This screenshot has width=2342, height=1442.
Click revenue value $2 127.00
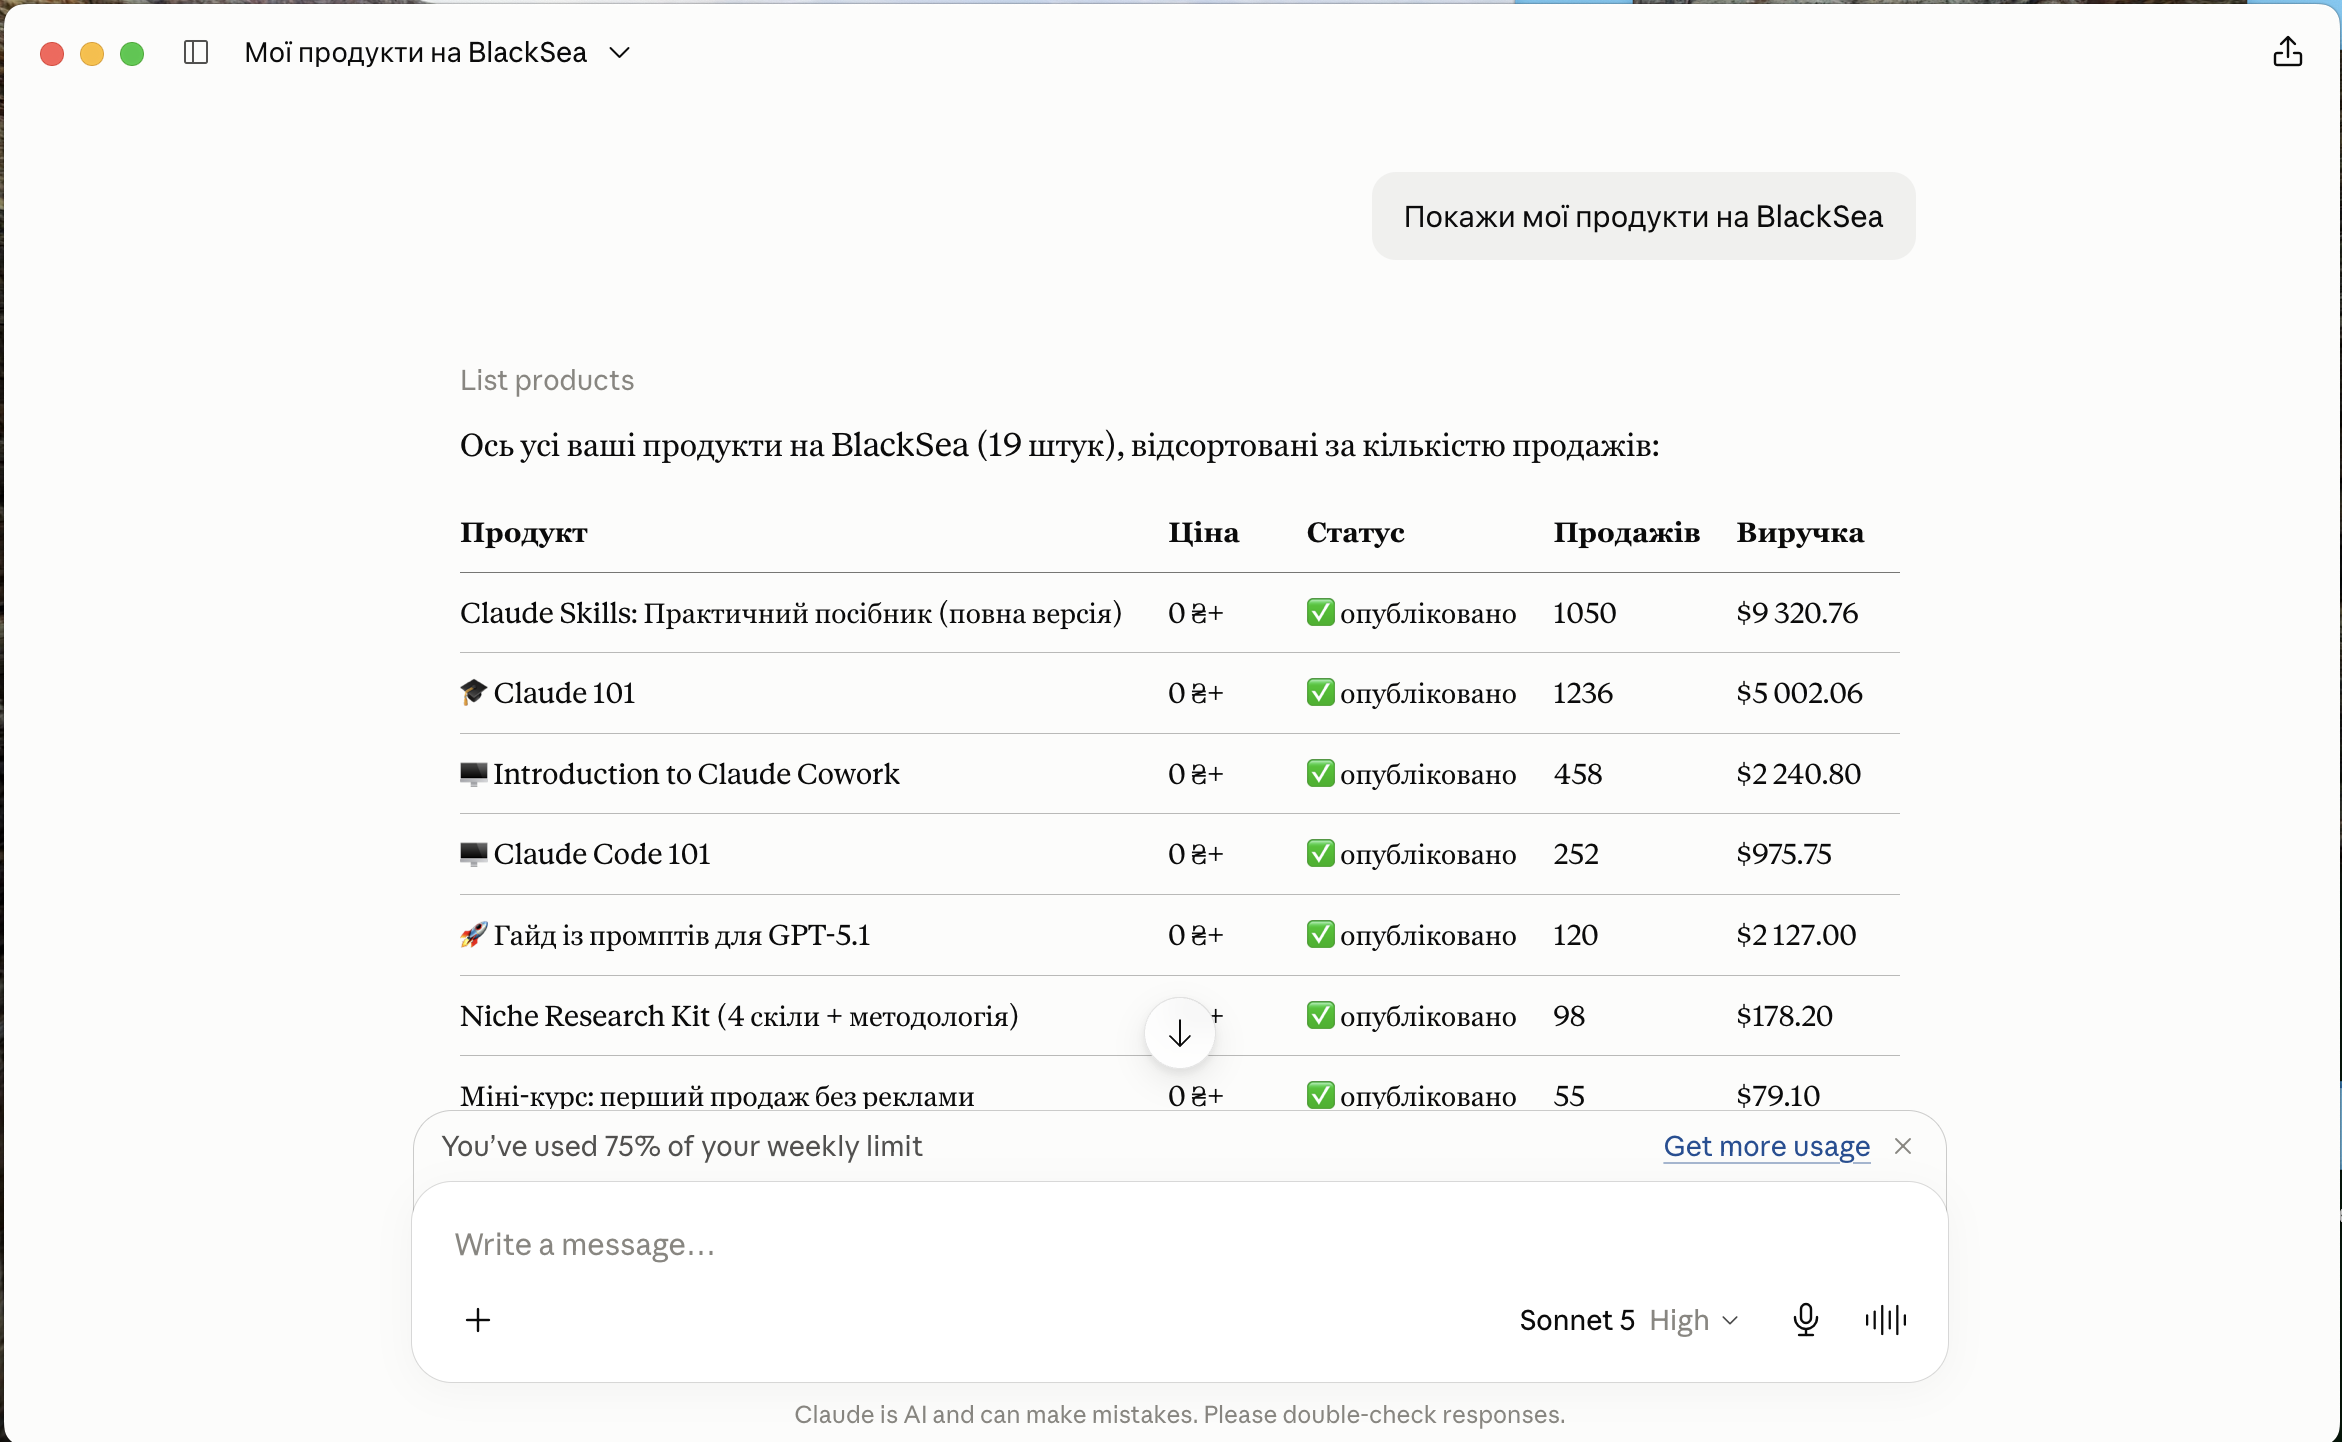click(x=1796, y=935)
